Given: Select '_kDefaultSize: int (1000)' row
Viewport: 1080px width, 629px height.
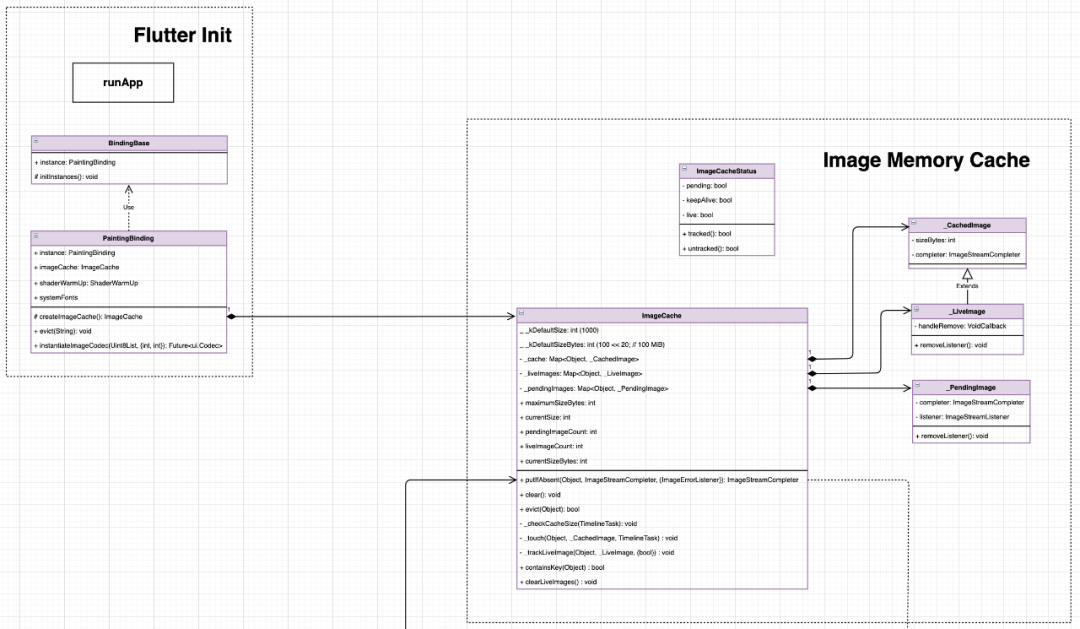Looking at the screenshot, I should pos(662,331).
